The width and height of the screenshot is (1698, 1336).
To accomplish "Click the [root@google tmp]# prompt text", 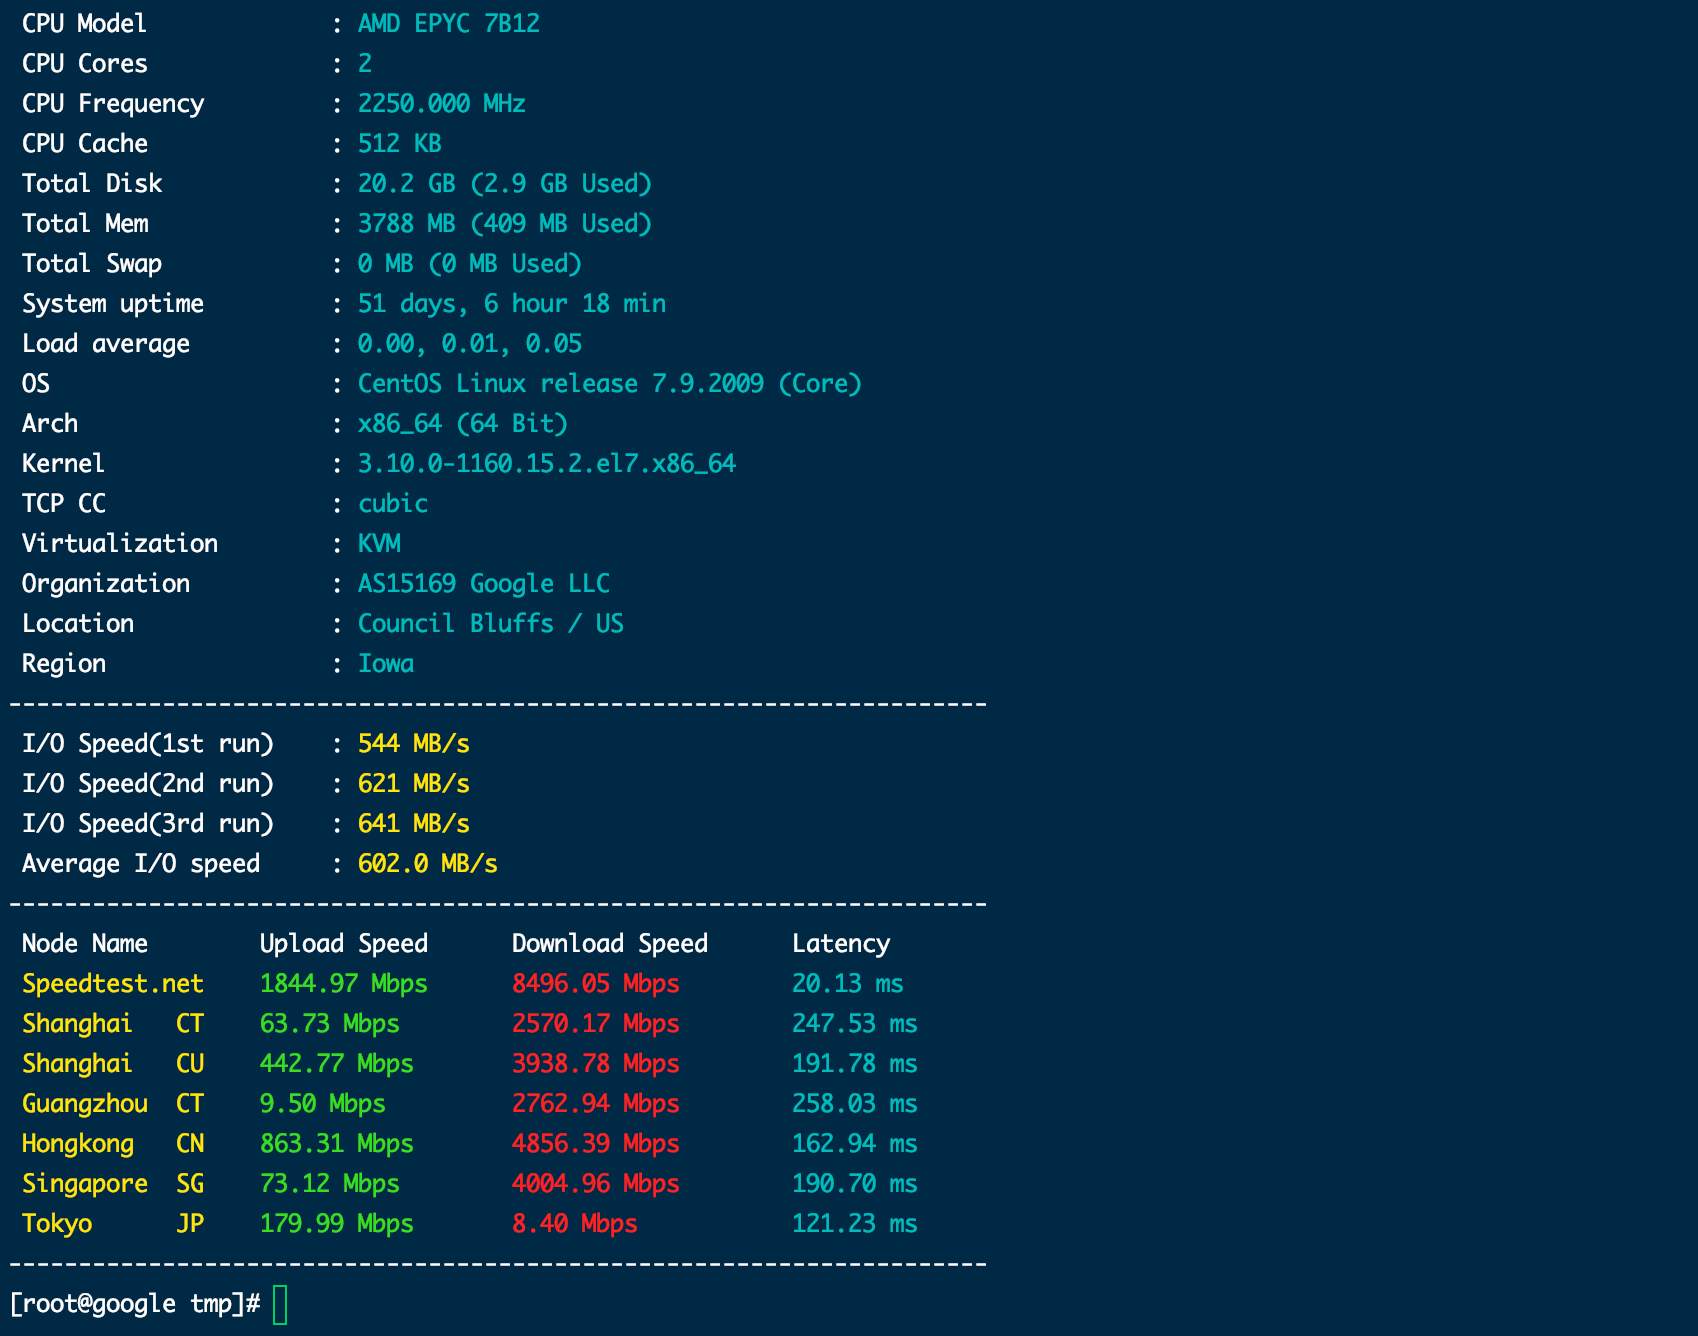I will tap(135, 1304).
